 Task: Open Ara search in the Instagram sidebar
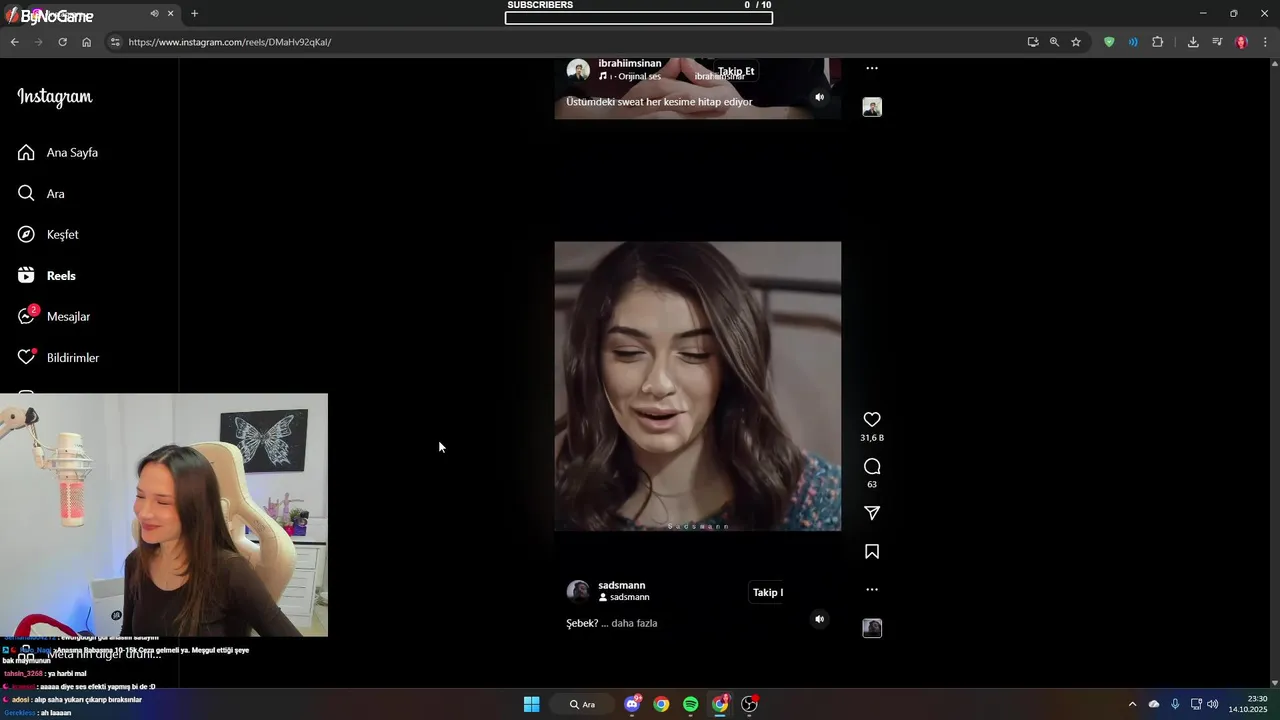point(41,194)
